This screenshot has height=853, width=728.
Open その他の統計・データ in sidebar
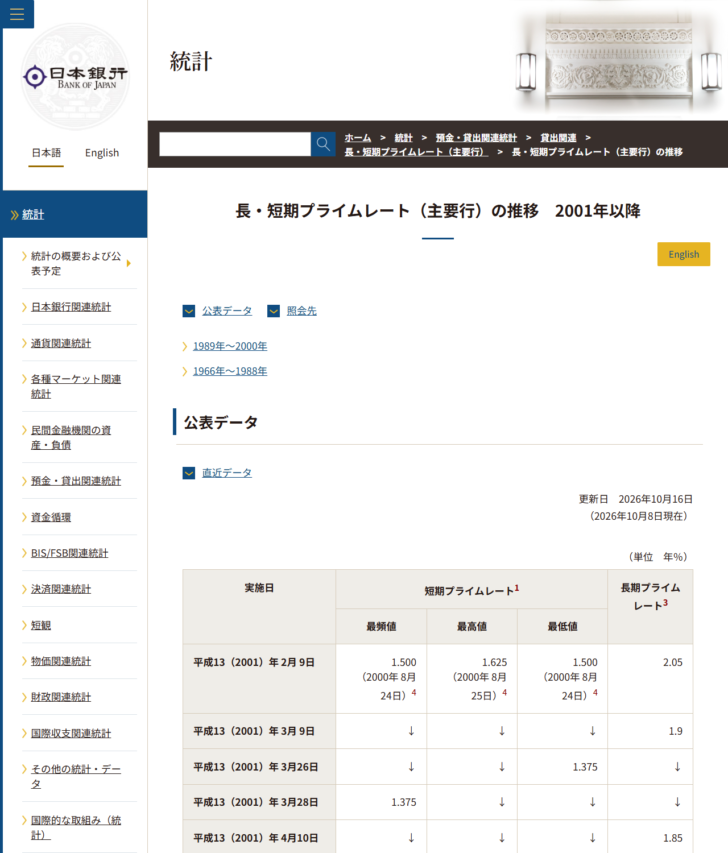pos(76,776)
